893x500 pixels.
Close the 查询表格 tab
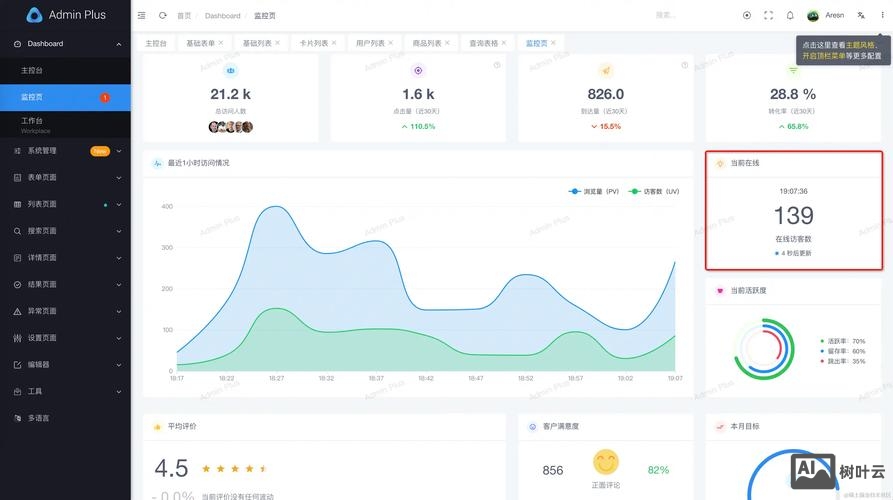pyautogui.click(x=504, y=43)
